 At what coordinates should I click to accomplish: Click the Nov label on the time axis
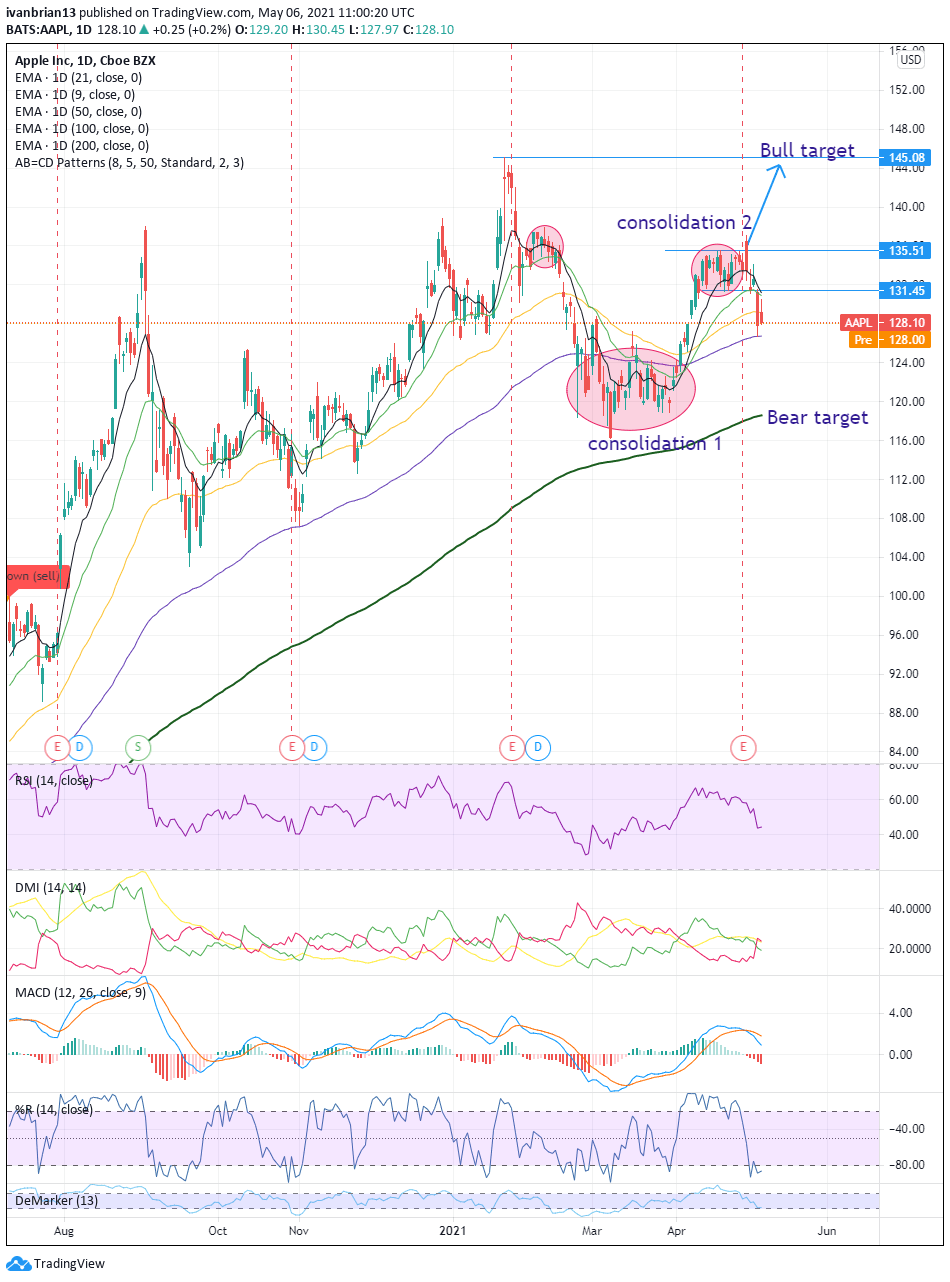click(x=296, y=1232)
